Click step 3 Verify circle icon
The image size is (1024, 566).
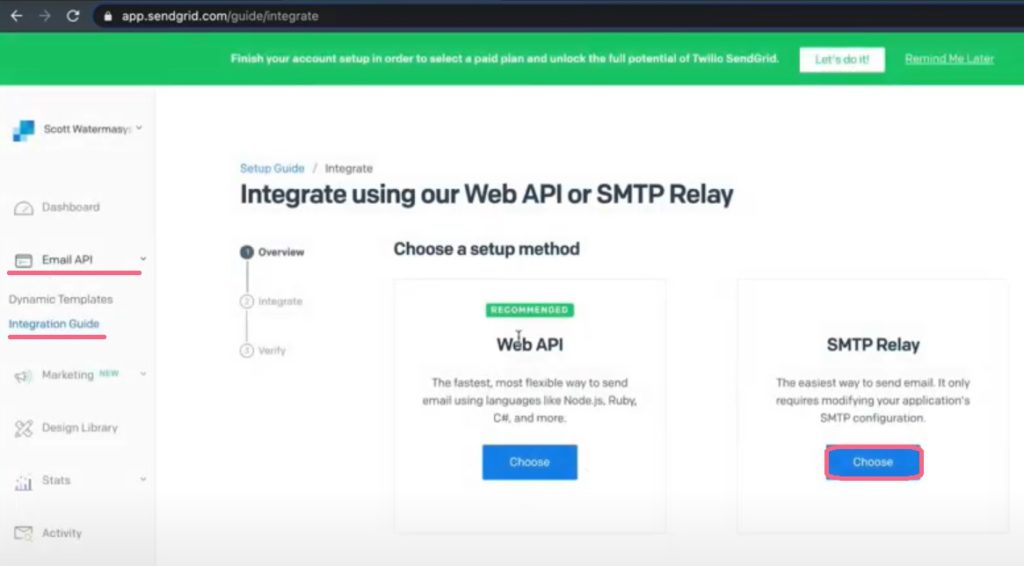pyautogui.click(x=246, y=351)
